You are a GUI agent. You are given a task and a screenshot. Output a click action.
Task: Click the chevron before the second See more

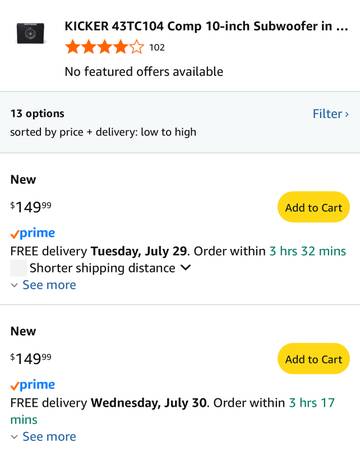(x=14, y=437)
